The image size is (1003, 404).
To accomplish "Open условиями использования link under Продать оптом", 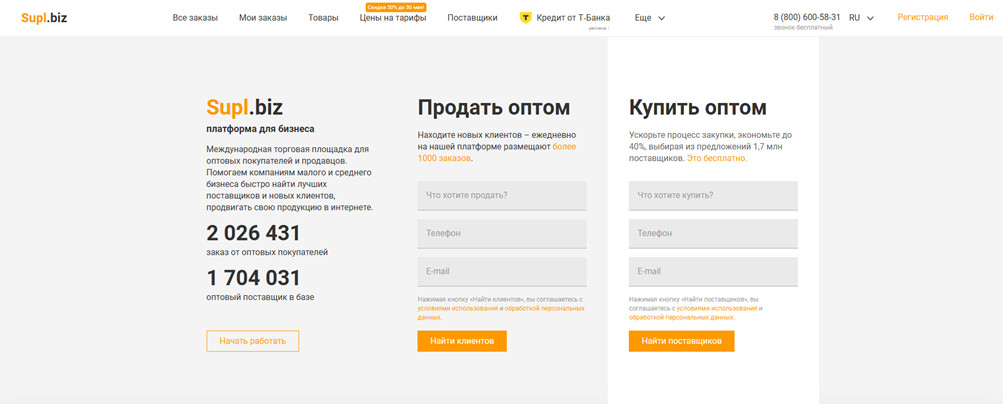I will coord(457,308).
